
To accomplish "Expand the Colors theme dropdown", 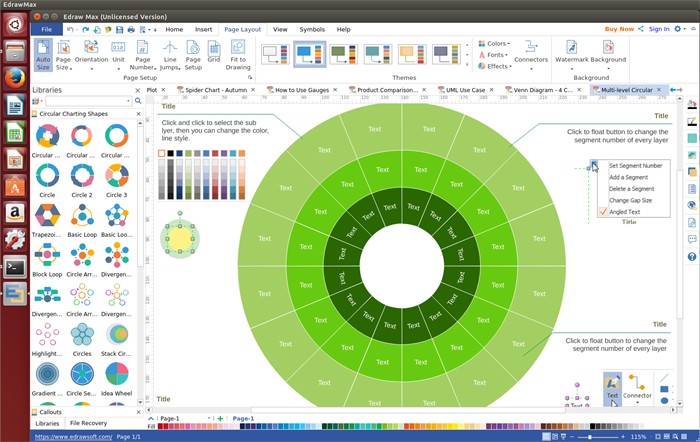I will click(496, 44).
